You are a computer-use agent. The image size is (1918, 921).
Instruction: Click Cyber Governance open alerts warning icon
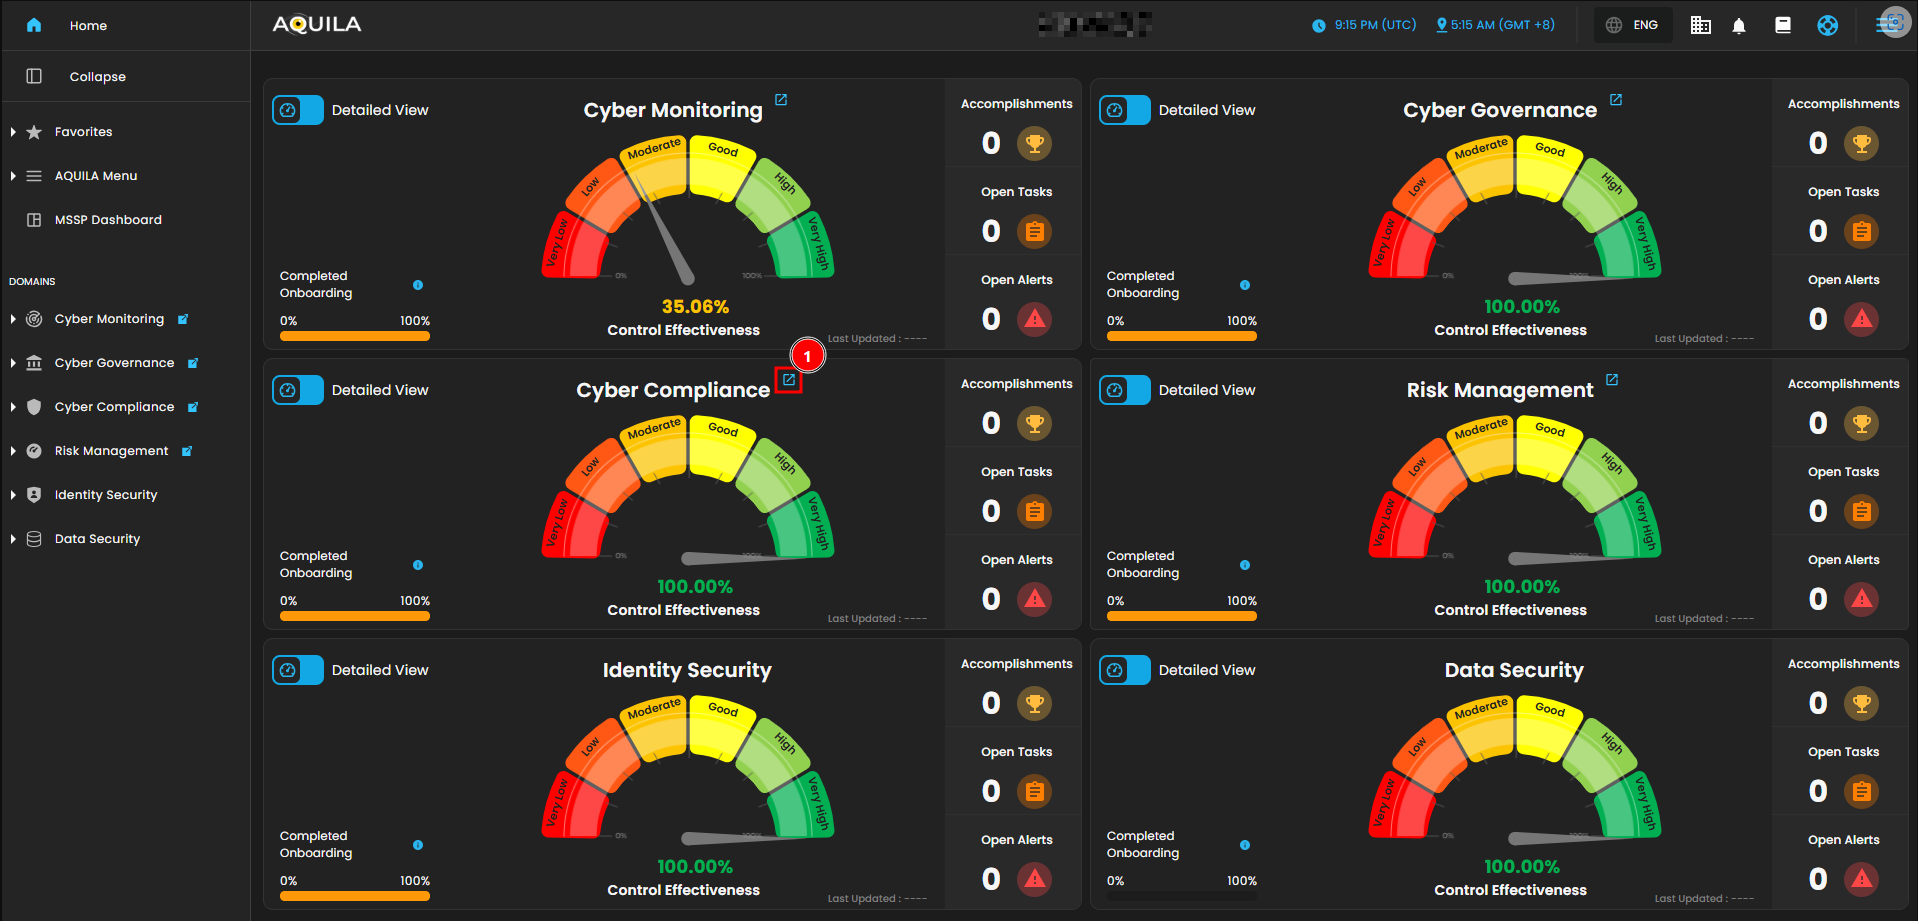(x=1861, y=319)
